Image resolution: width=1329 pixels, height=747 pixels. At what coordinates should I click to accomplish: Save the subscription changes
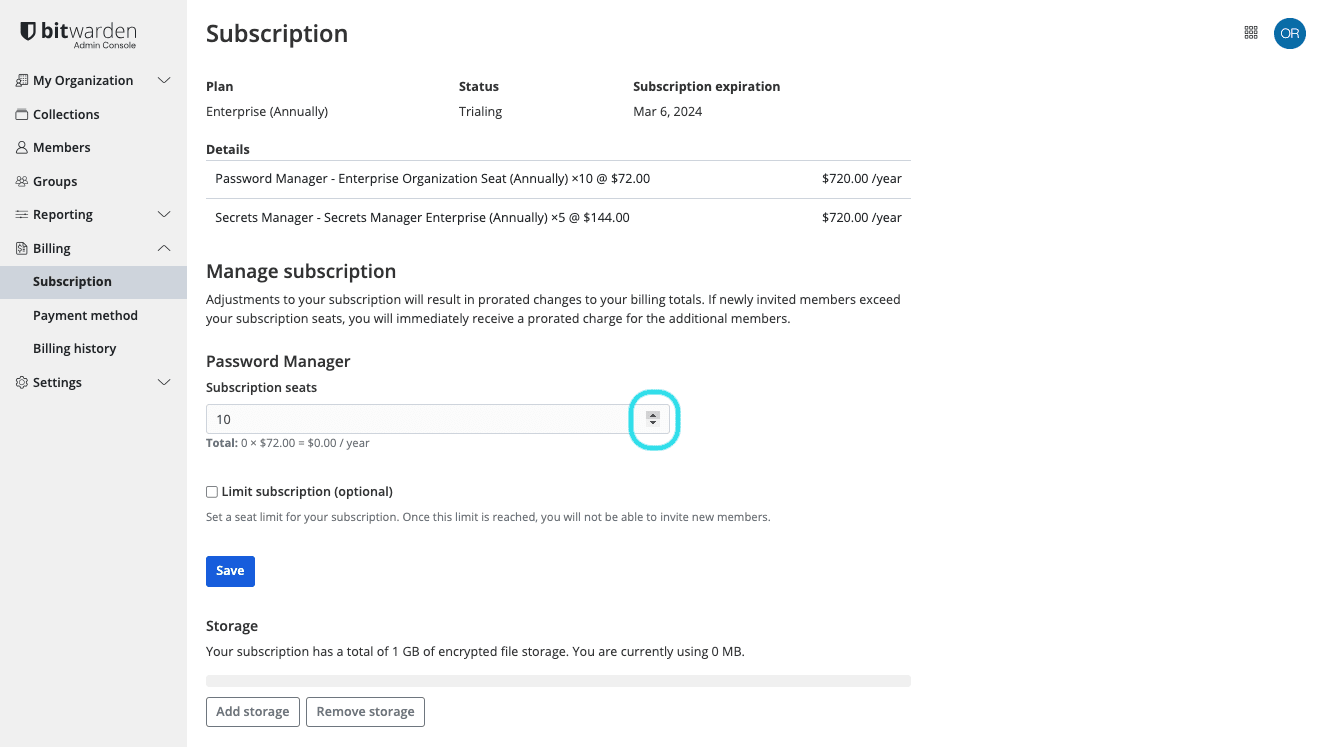[230, 571]
